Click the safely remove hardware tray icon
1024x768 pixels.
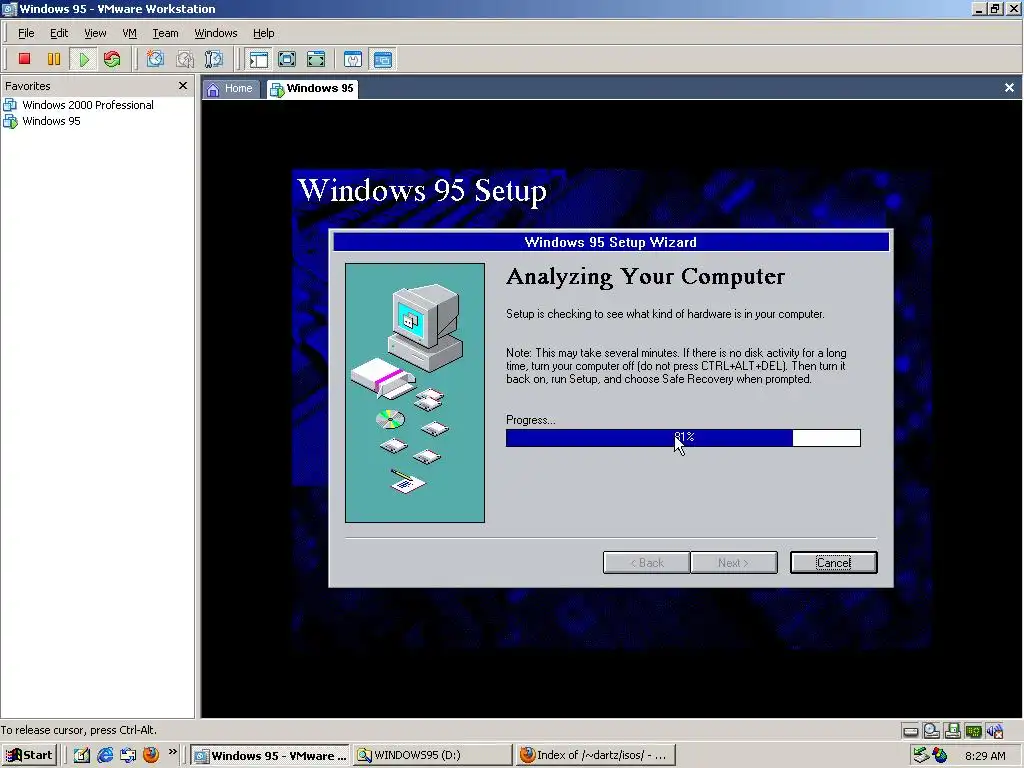921,755
